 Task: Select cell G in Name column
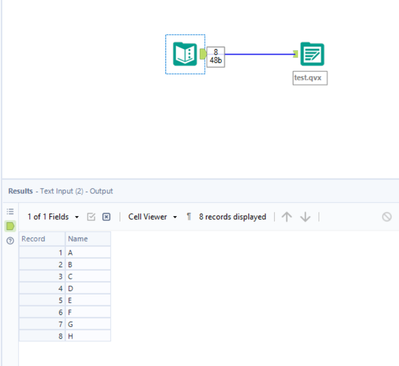pos(88,324)
